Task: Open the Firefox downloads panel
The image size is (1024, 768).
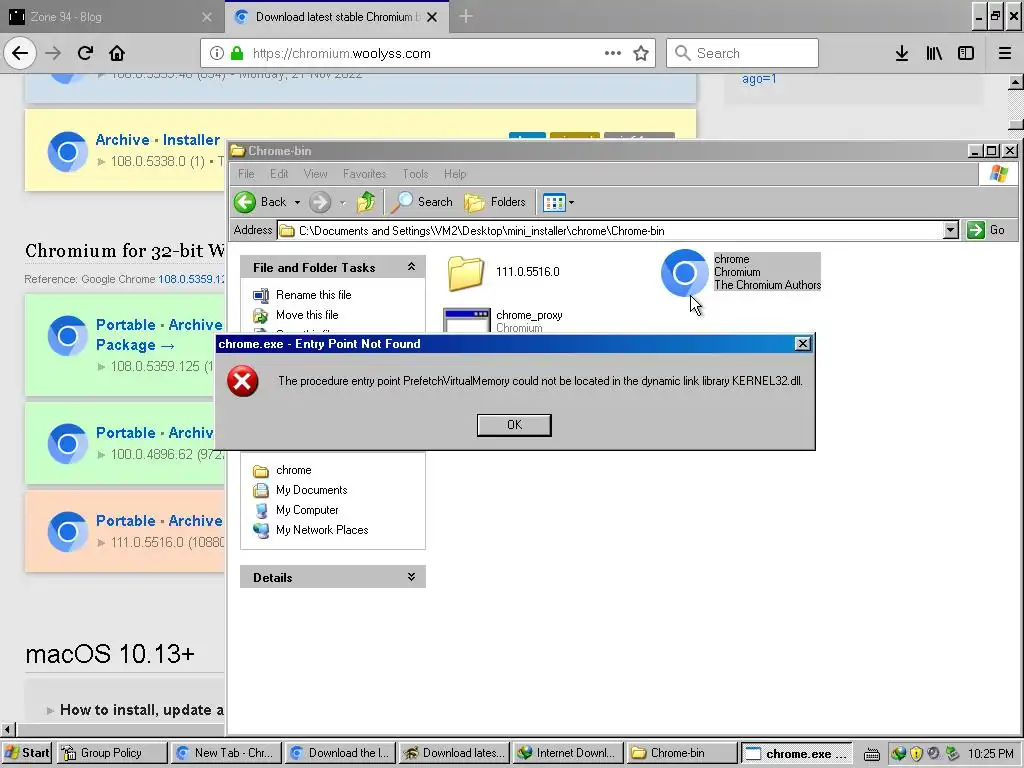Action: [902, 53]
